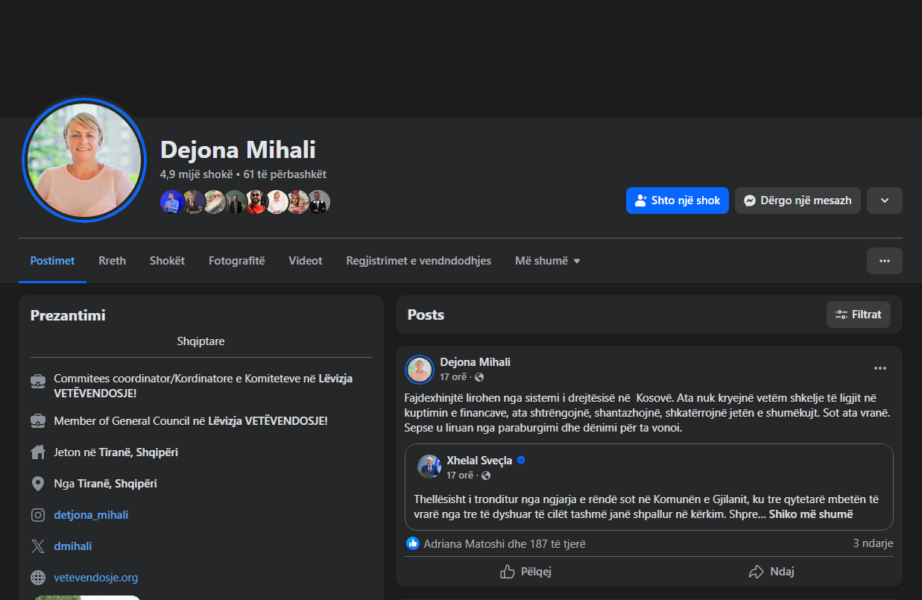Expand the Më shumë tab dropdown

point(547,261)
